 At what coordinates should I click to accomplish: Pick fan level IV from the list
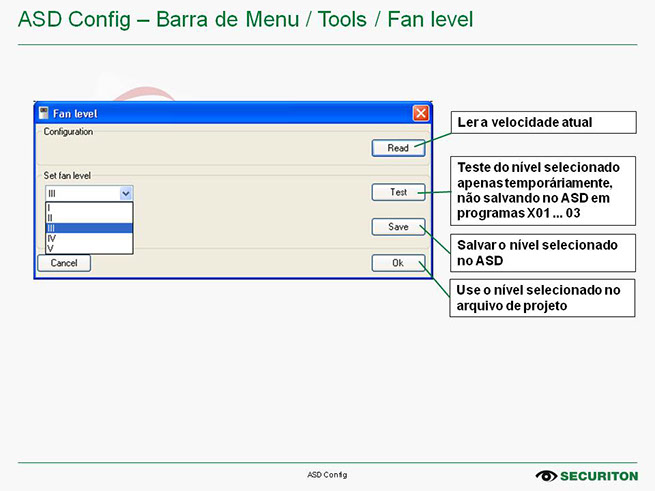point(88,238)
